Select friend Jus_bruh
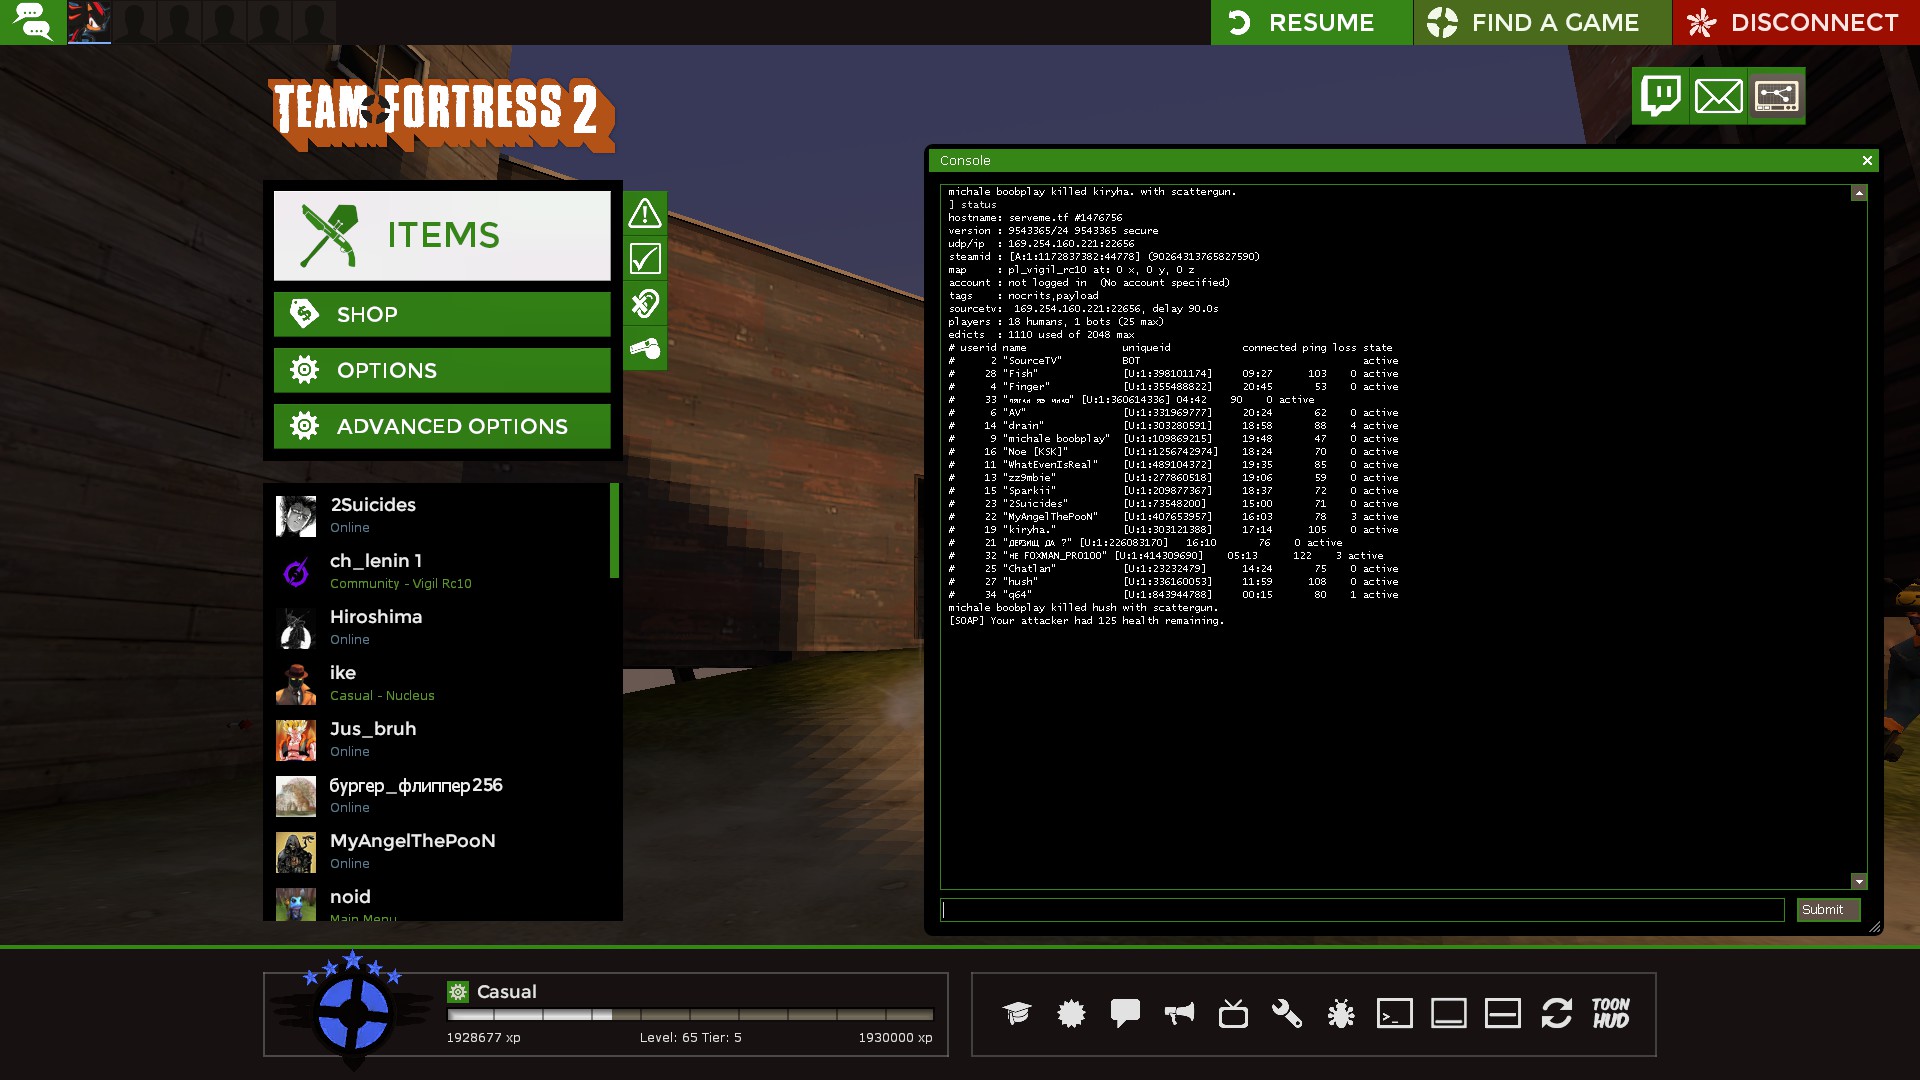Image resolution: width=1920 pixels, height=1080 pixels. click(x=440, y=739)
